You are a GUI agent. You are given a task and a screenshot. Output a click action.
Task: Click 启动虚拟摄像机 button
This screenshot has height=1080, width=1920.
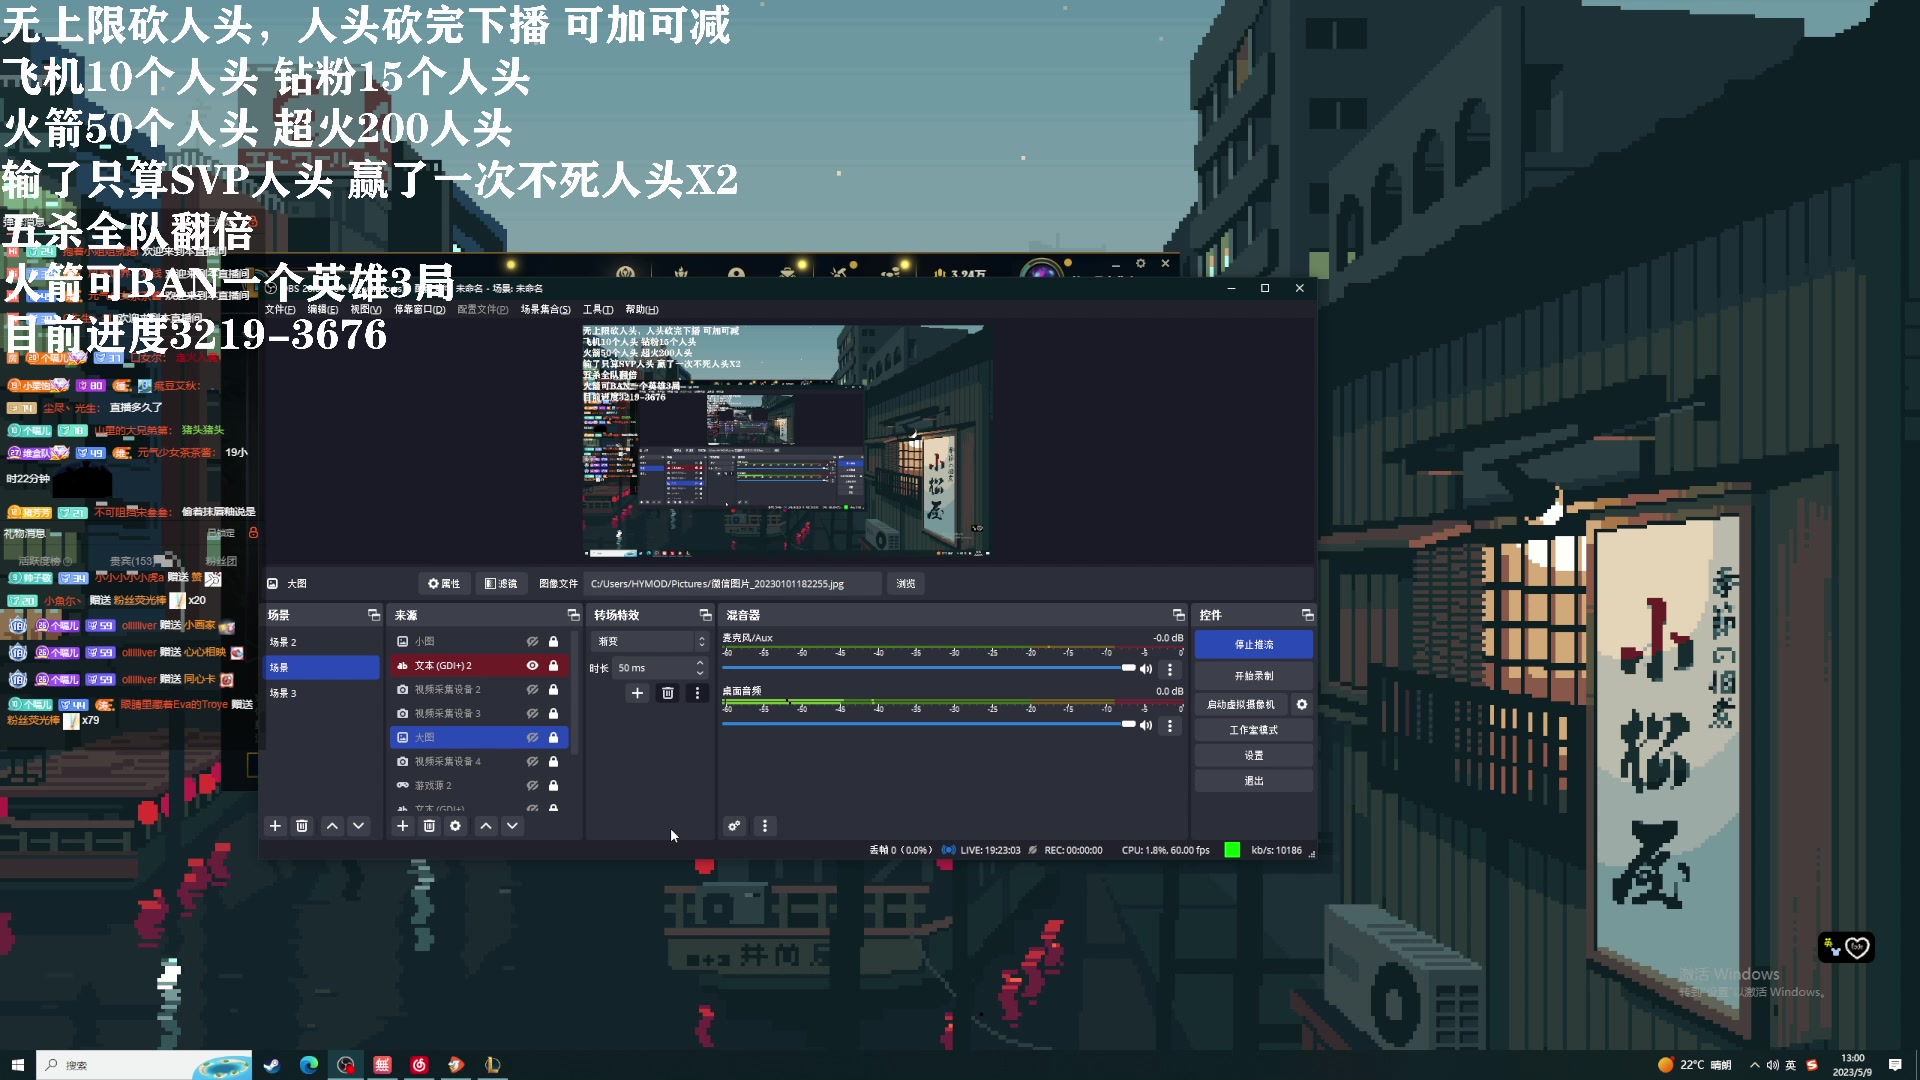coord(1241,705)
